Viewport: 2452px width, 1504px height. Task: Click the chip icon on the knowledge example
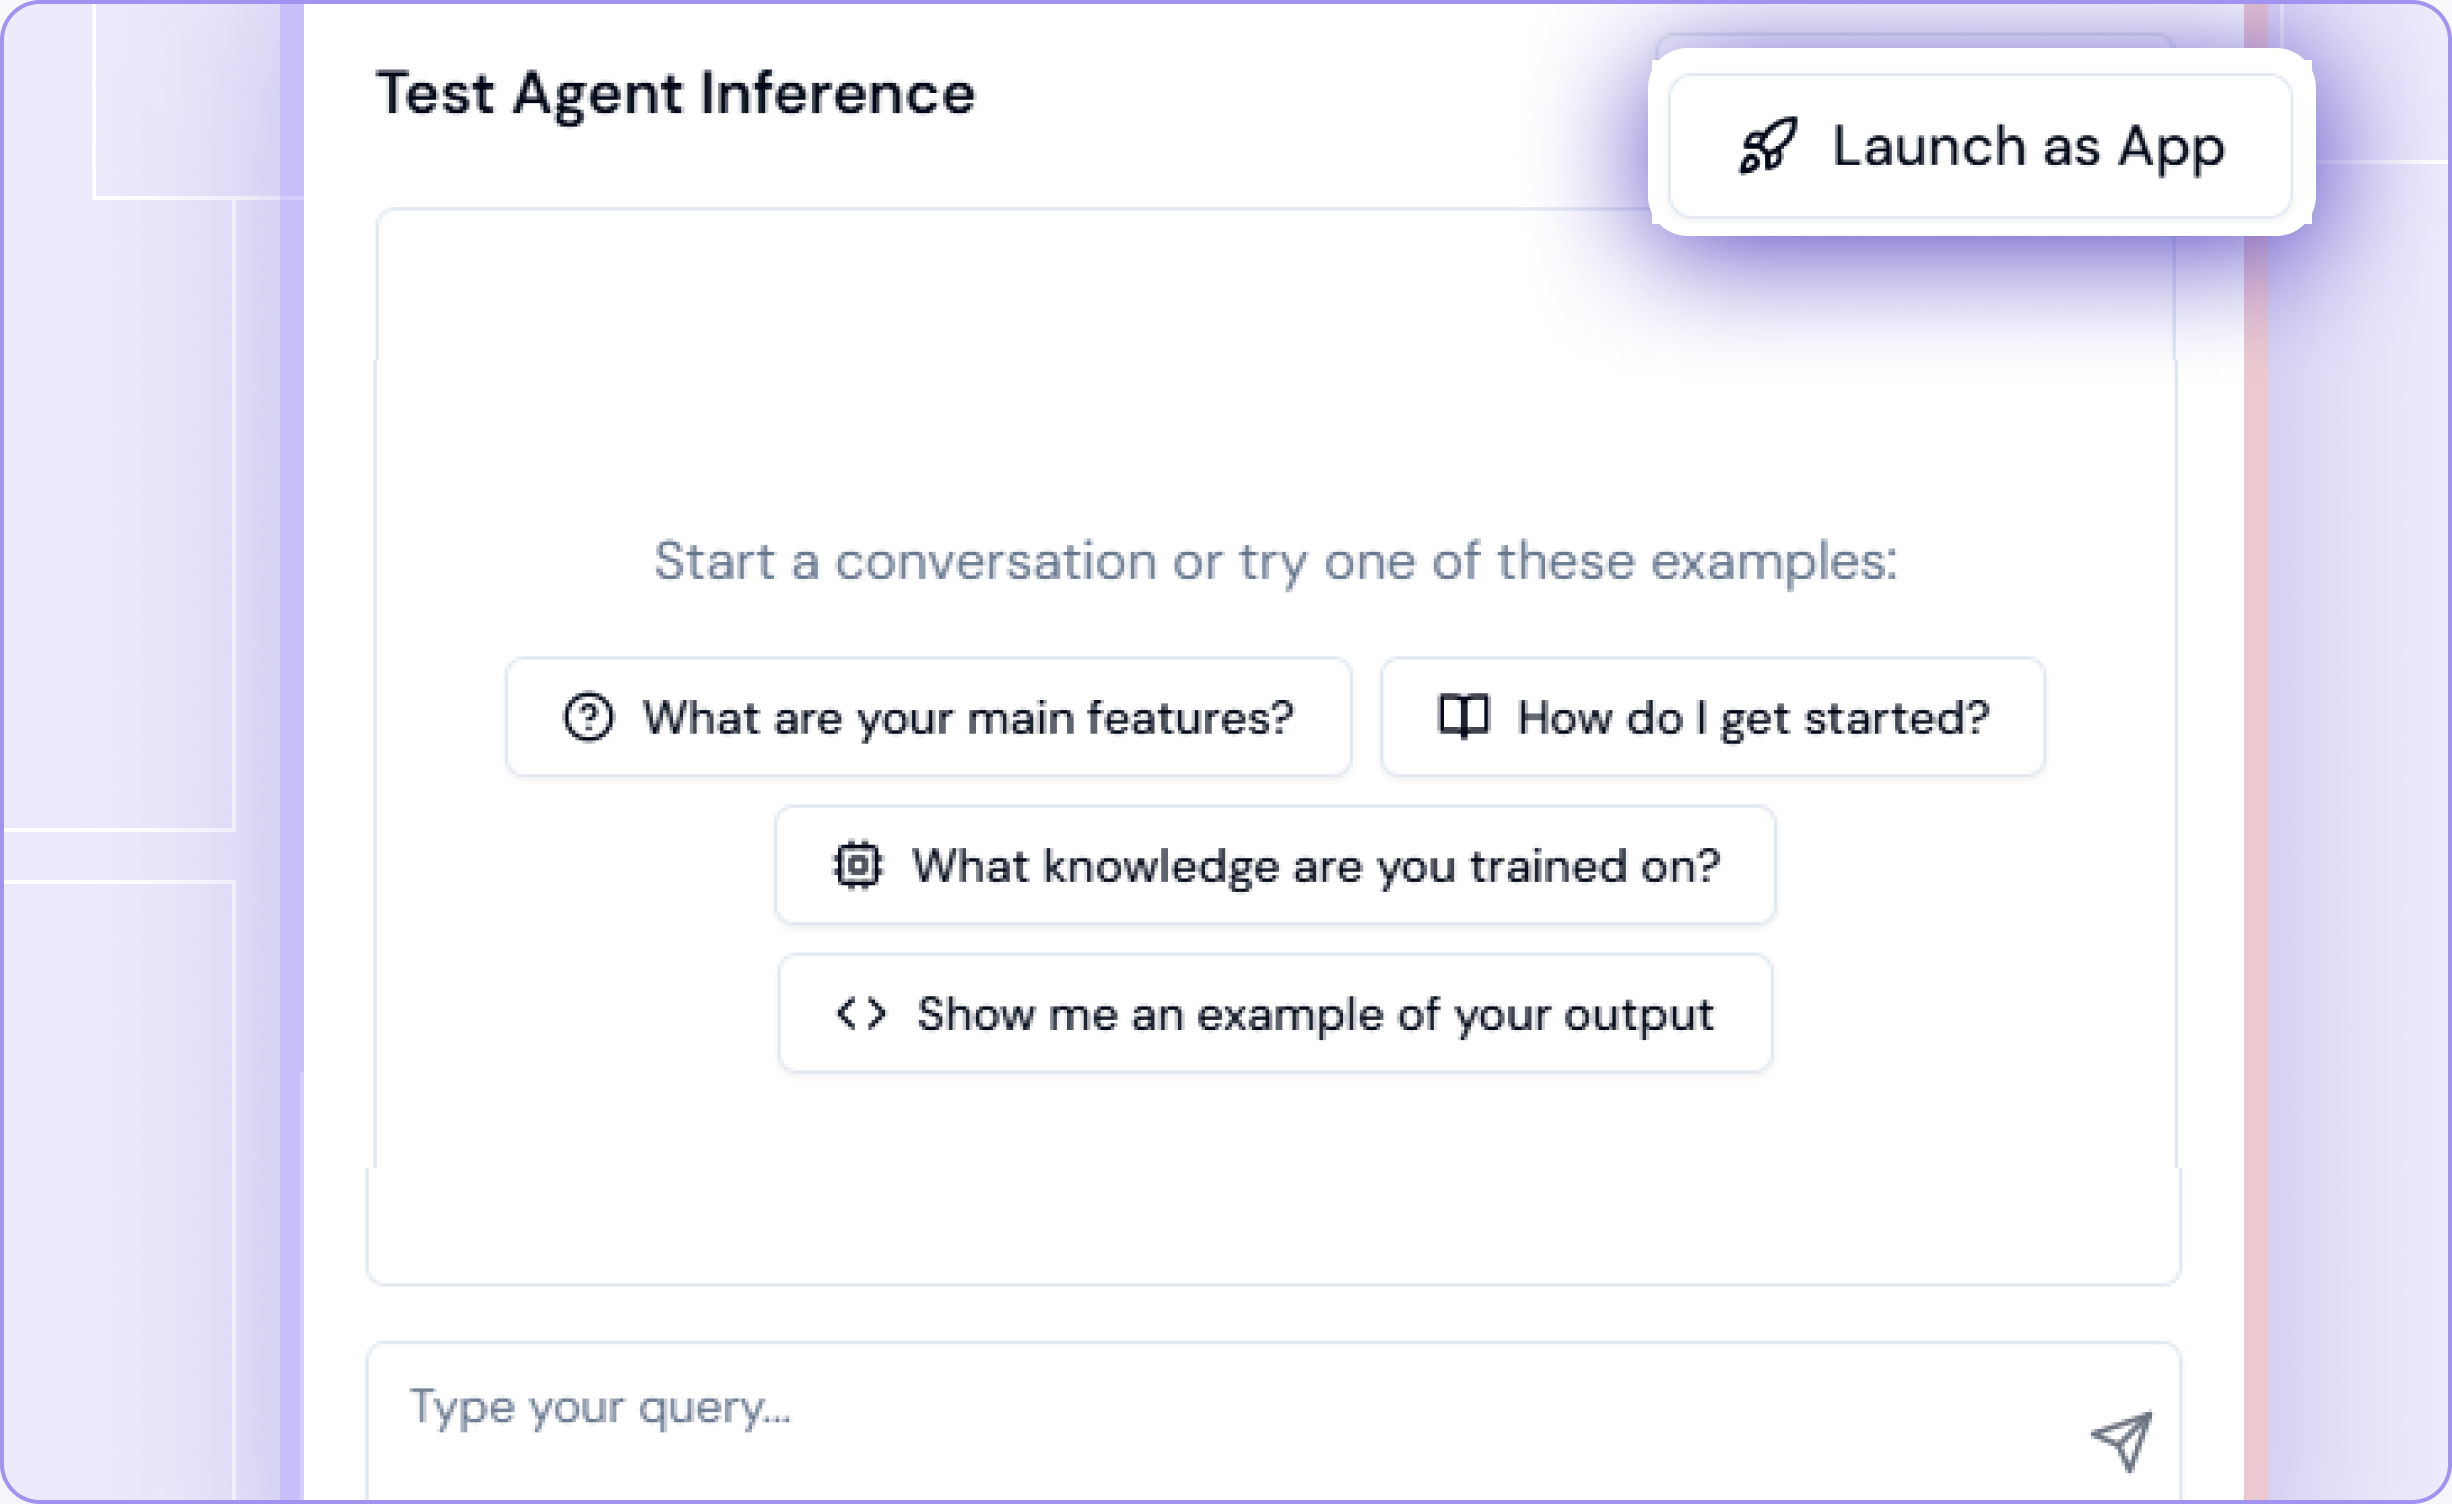click(x=858, y=864)
